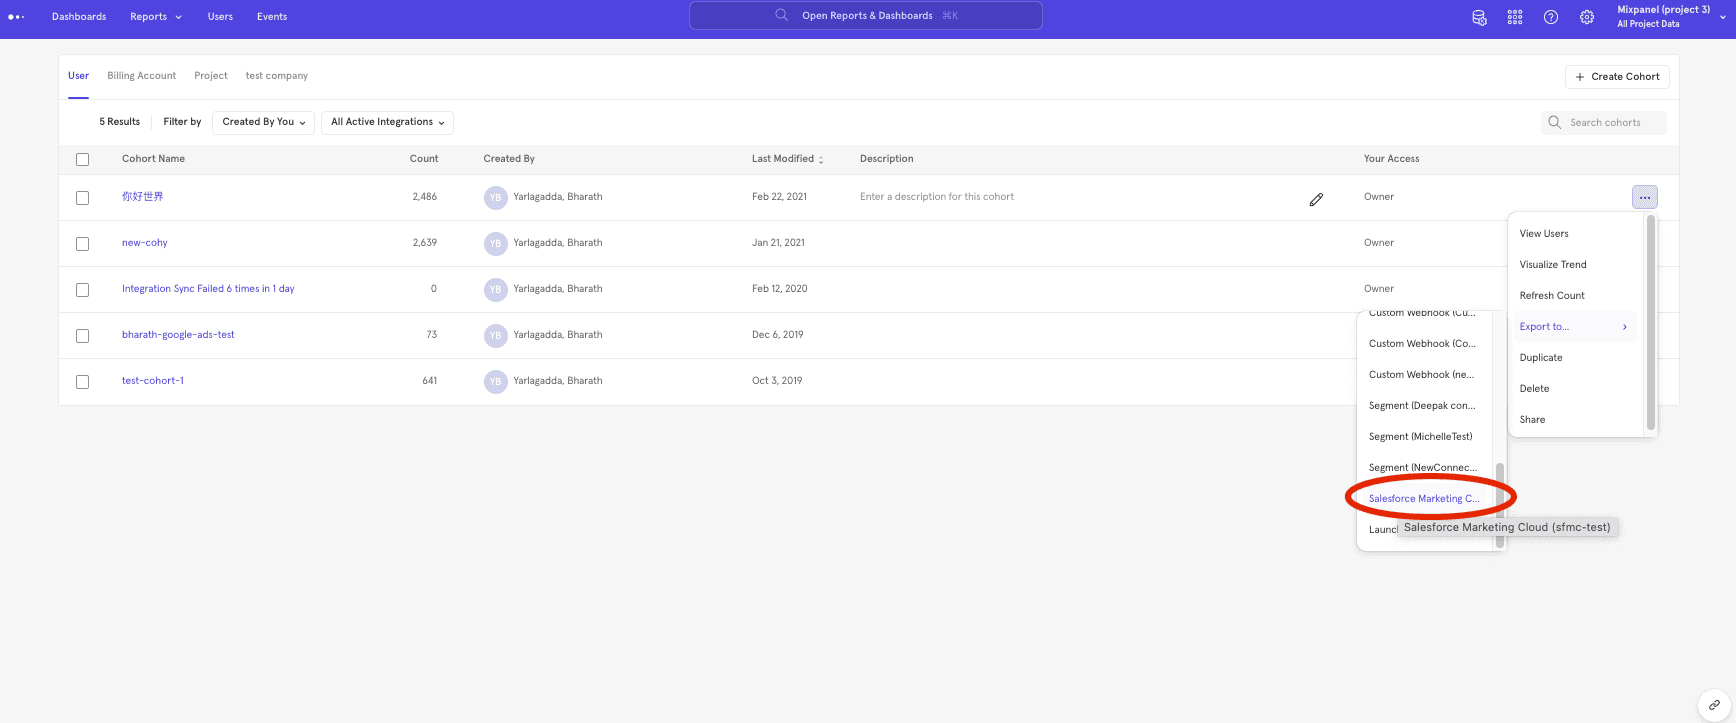Image resolution: width=1736 pixels, height=723 pixels.
Task: Open the apps grid icon
Action: coord(1515,17)
